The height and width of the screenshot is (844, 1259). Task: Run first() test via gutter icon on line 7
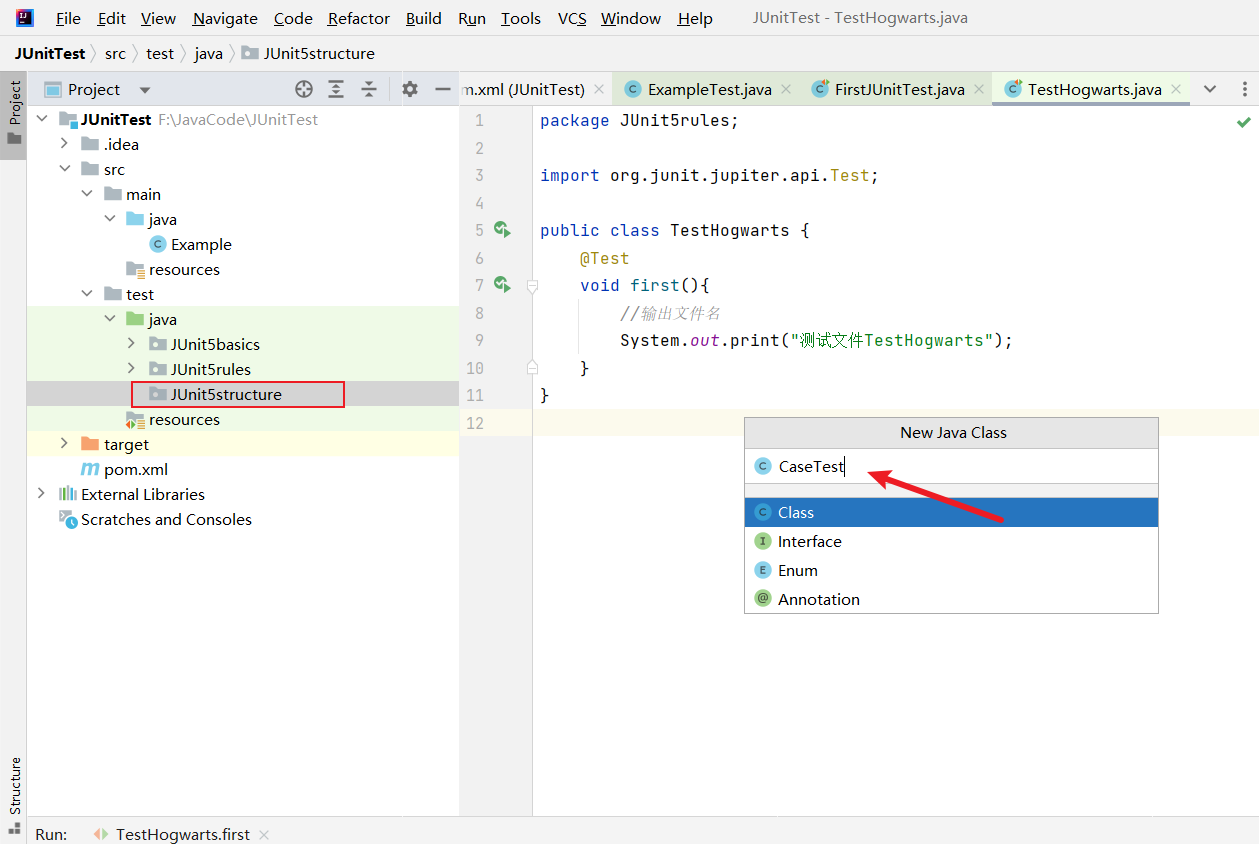pos(502,285)
